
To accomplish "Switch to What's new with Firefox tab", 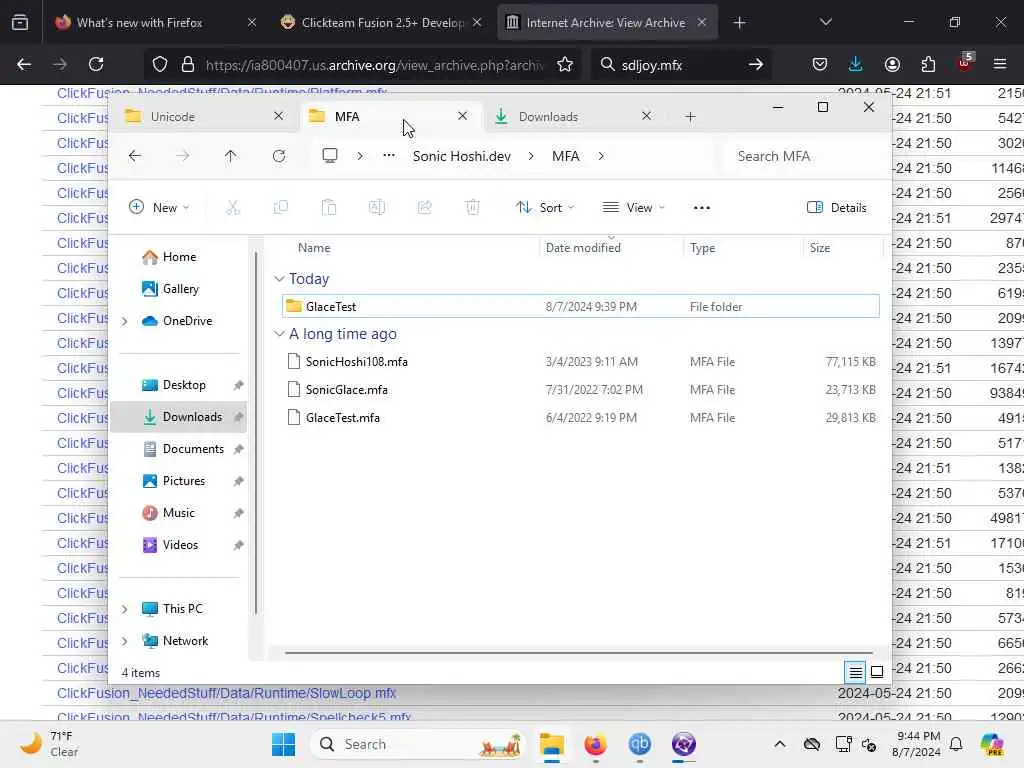I will pos(138,23).
